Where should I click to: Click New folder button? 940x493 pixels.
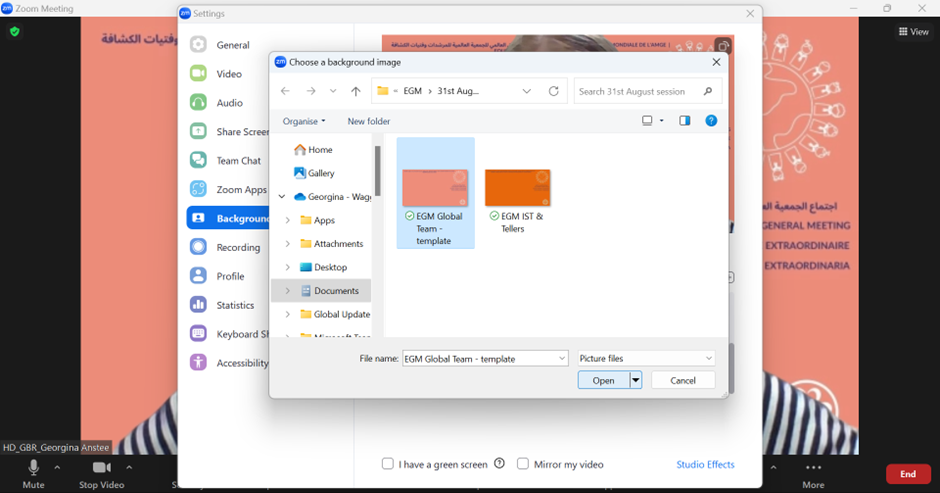369,121
